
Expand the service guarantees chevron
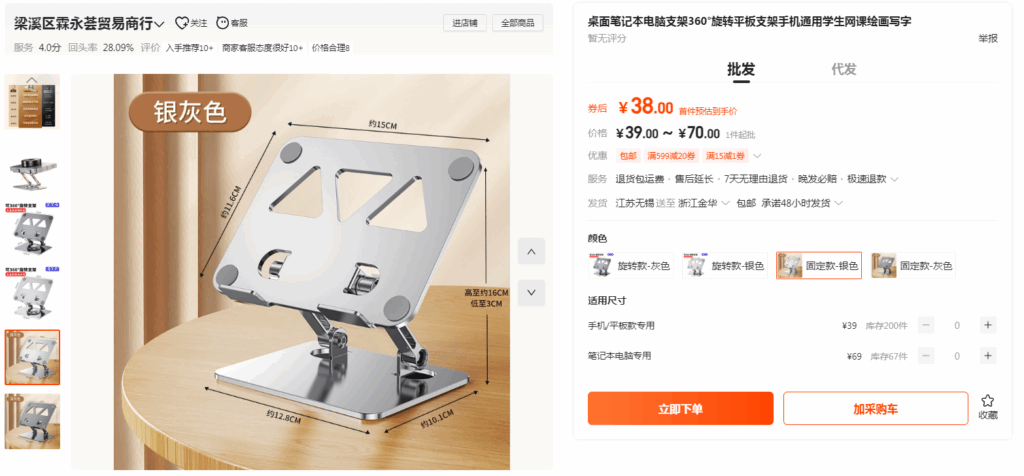(x=894, y=179)
